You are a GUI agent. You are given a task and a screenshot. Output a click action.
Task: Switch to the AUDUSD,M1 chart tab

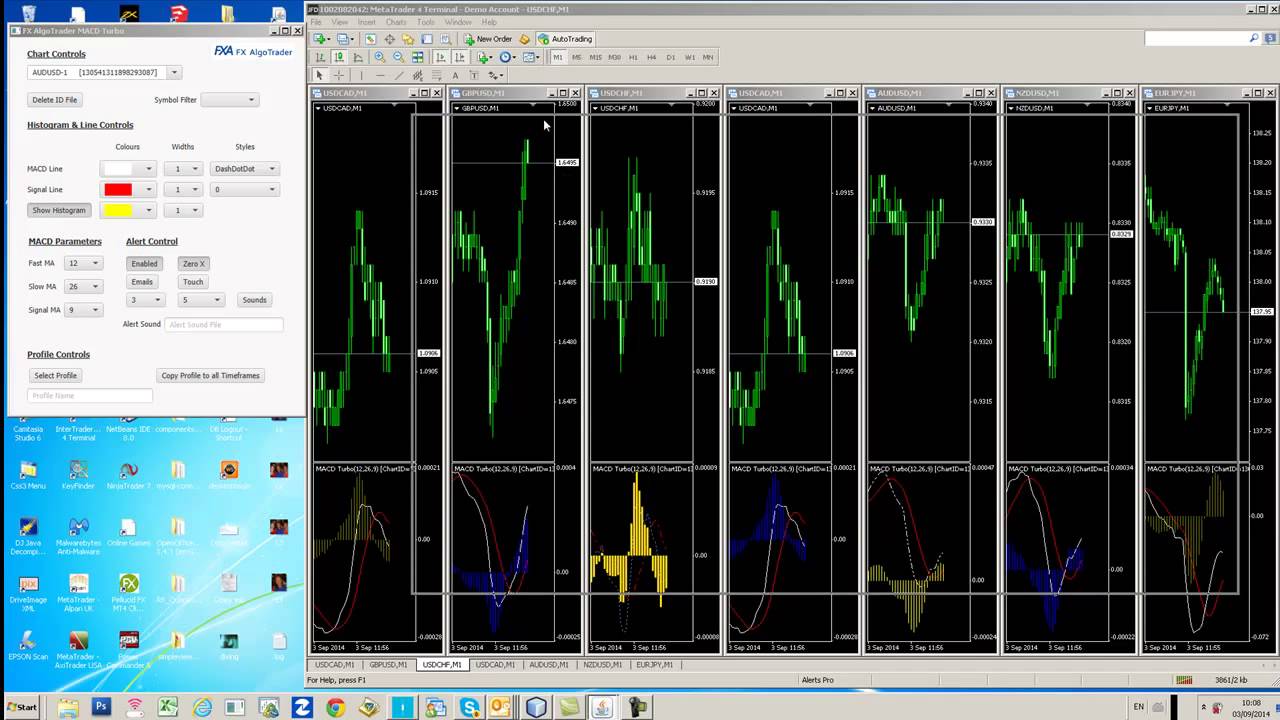pyautogui.click(x=548, y=664)
